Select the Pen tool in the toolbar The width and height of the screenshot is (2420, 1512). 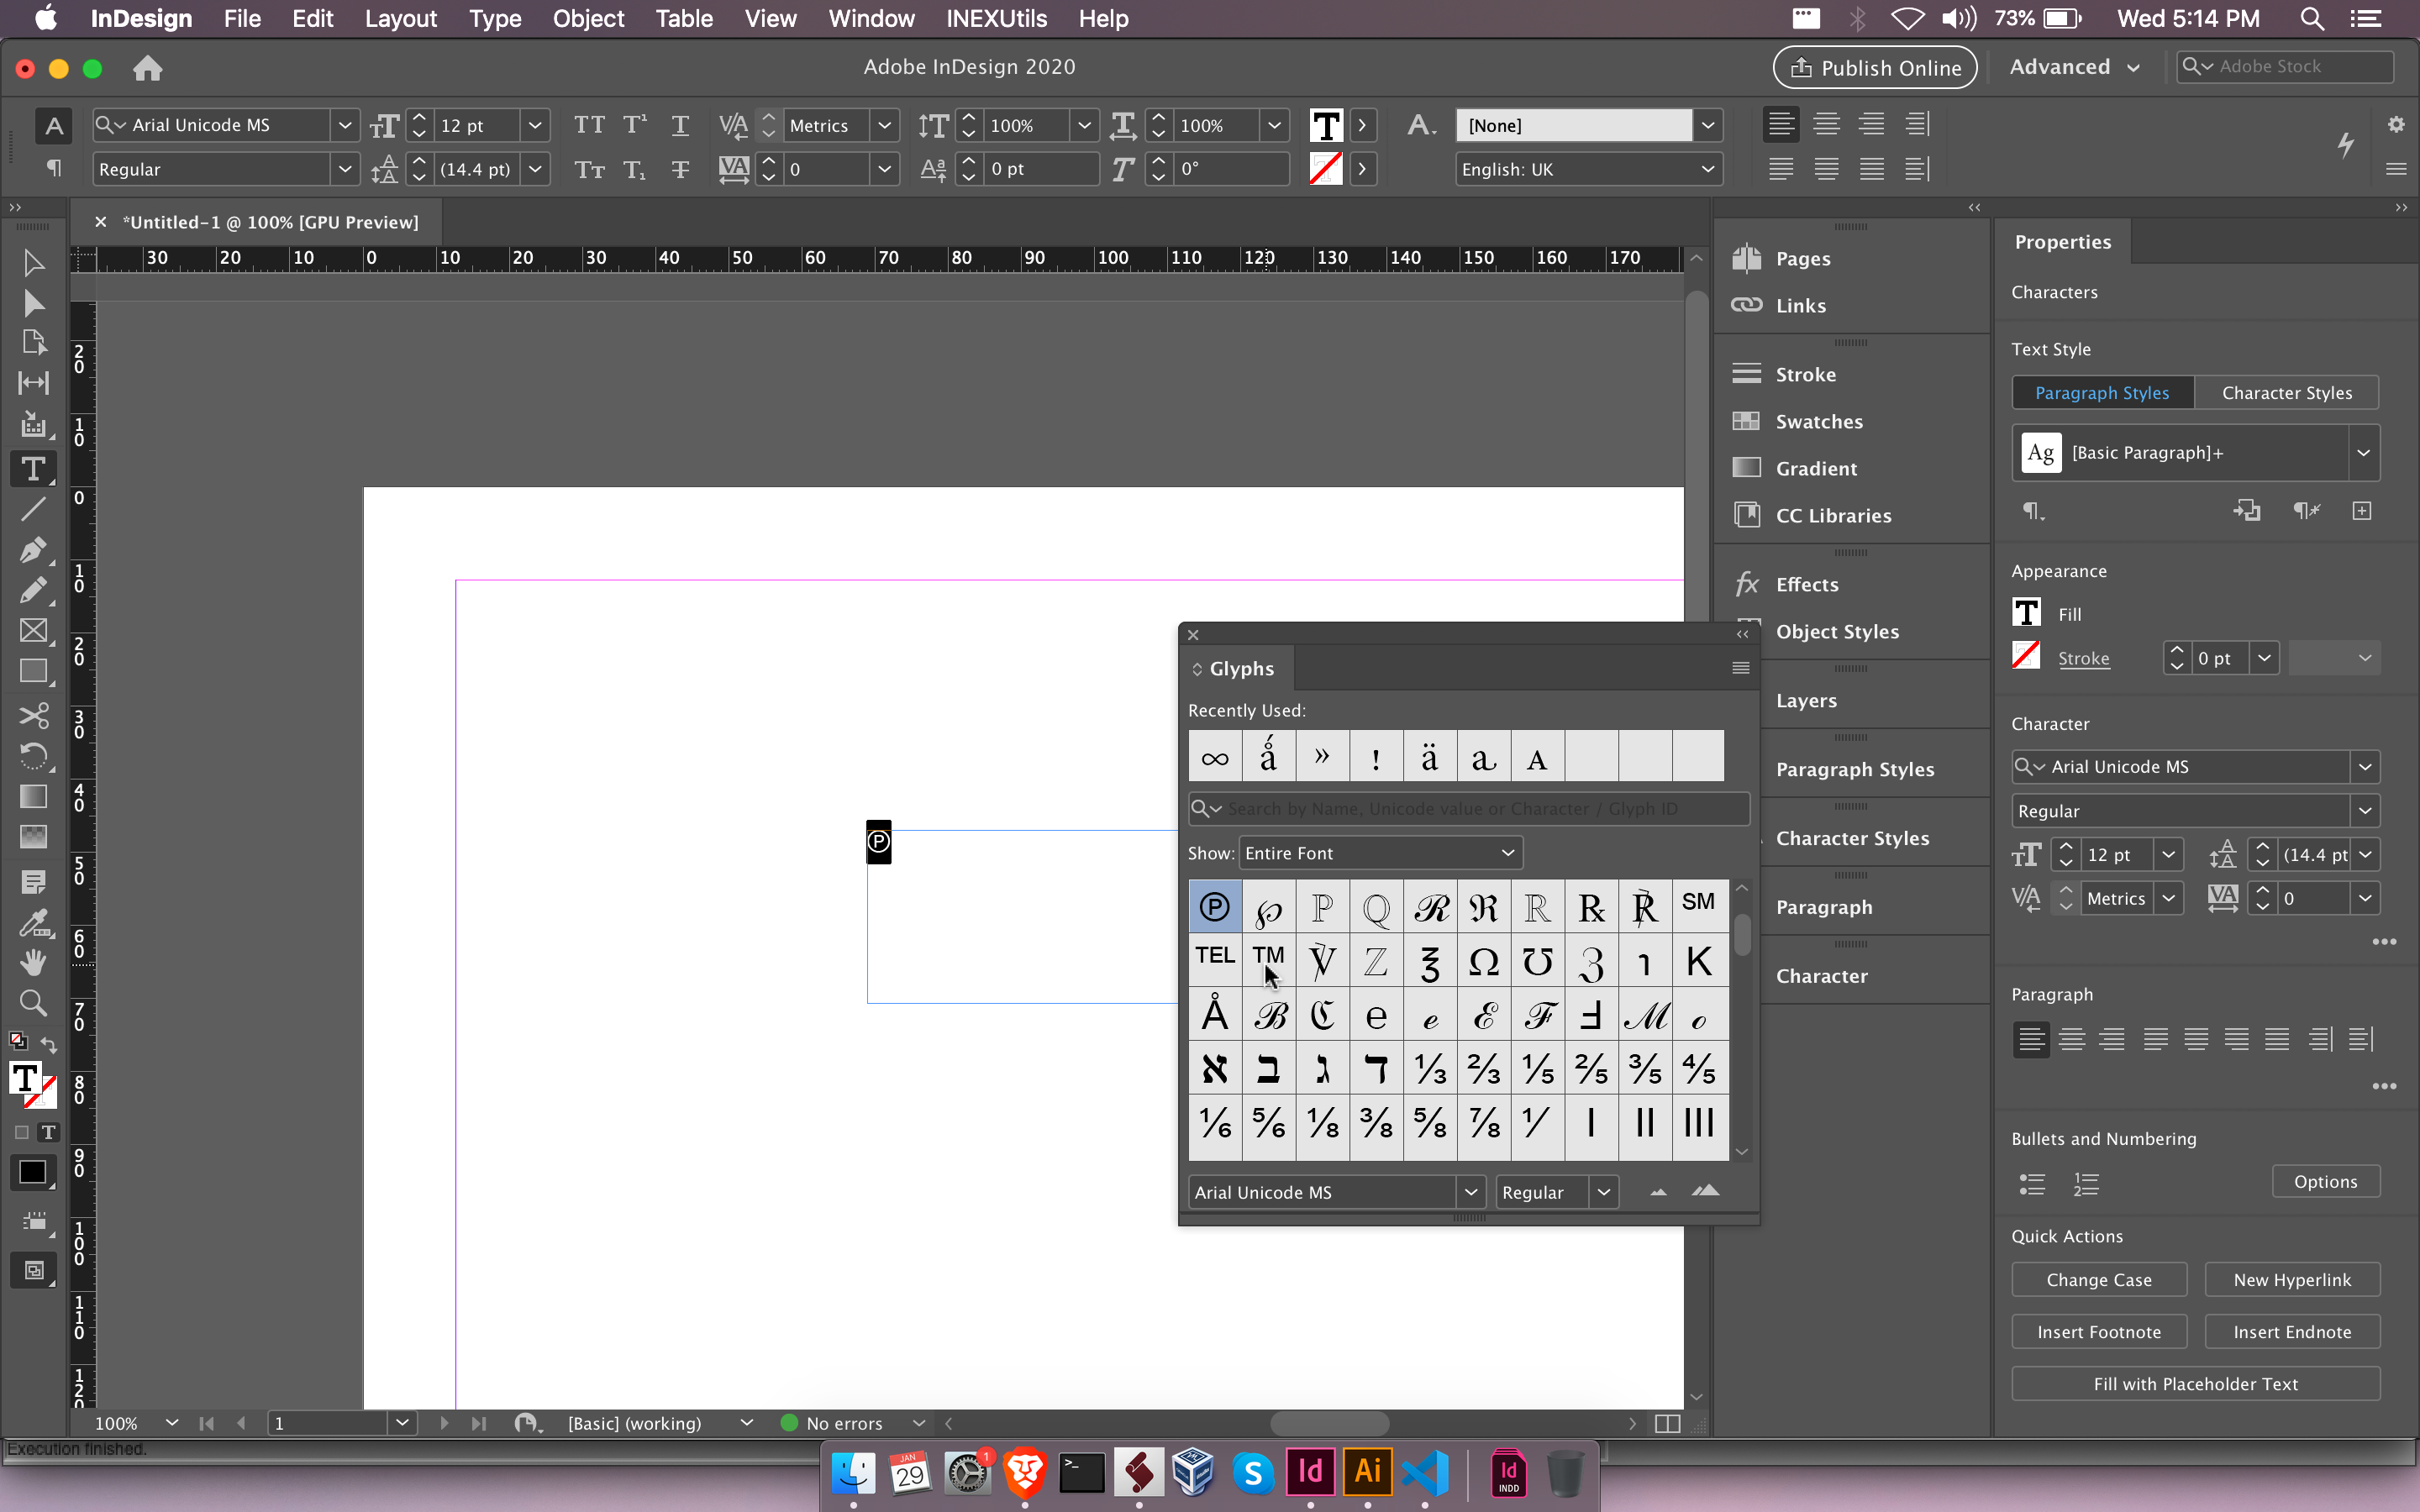(x=33, y=549)
